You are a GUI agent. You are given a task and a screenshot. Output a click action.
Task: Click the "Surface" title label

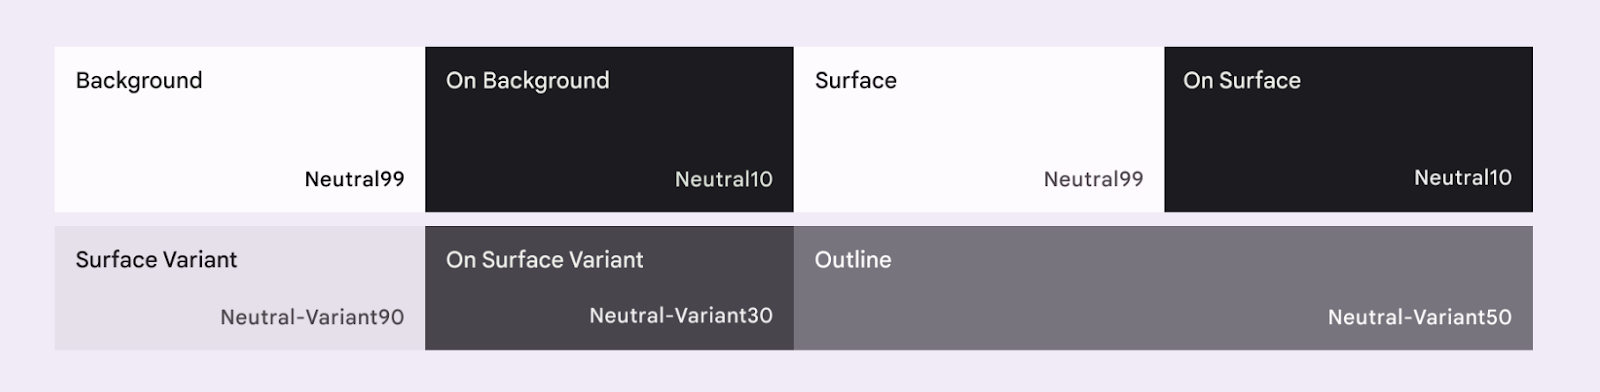(x=856, y=81)
